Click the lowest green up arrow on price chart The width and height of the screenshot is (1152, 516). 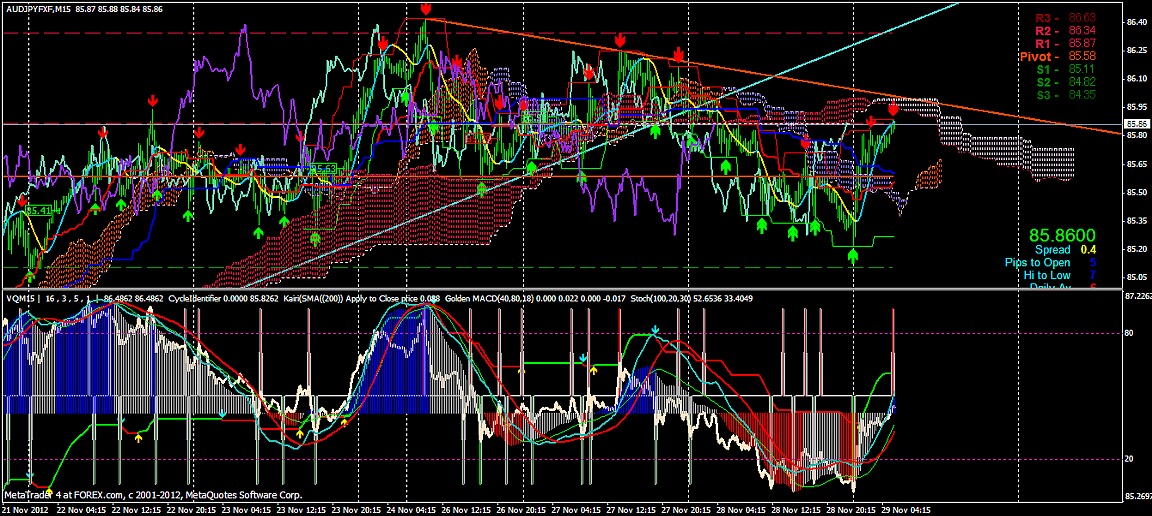853,256
